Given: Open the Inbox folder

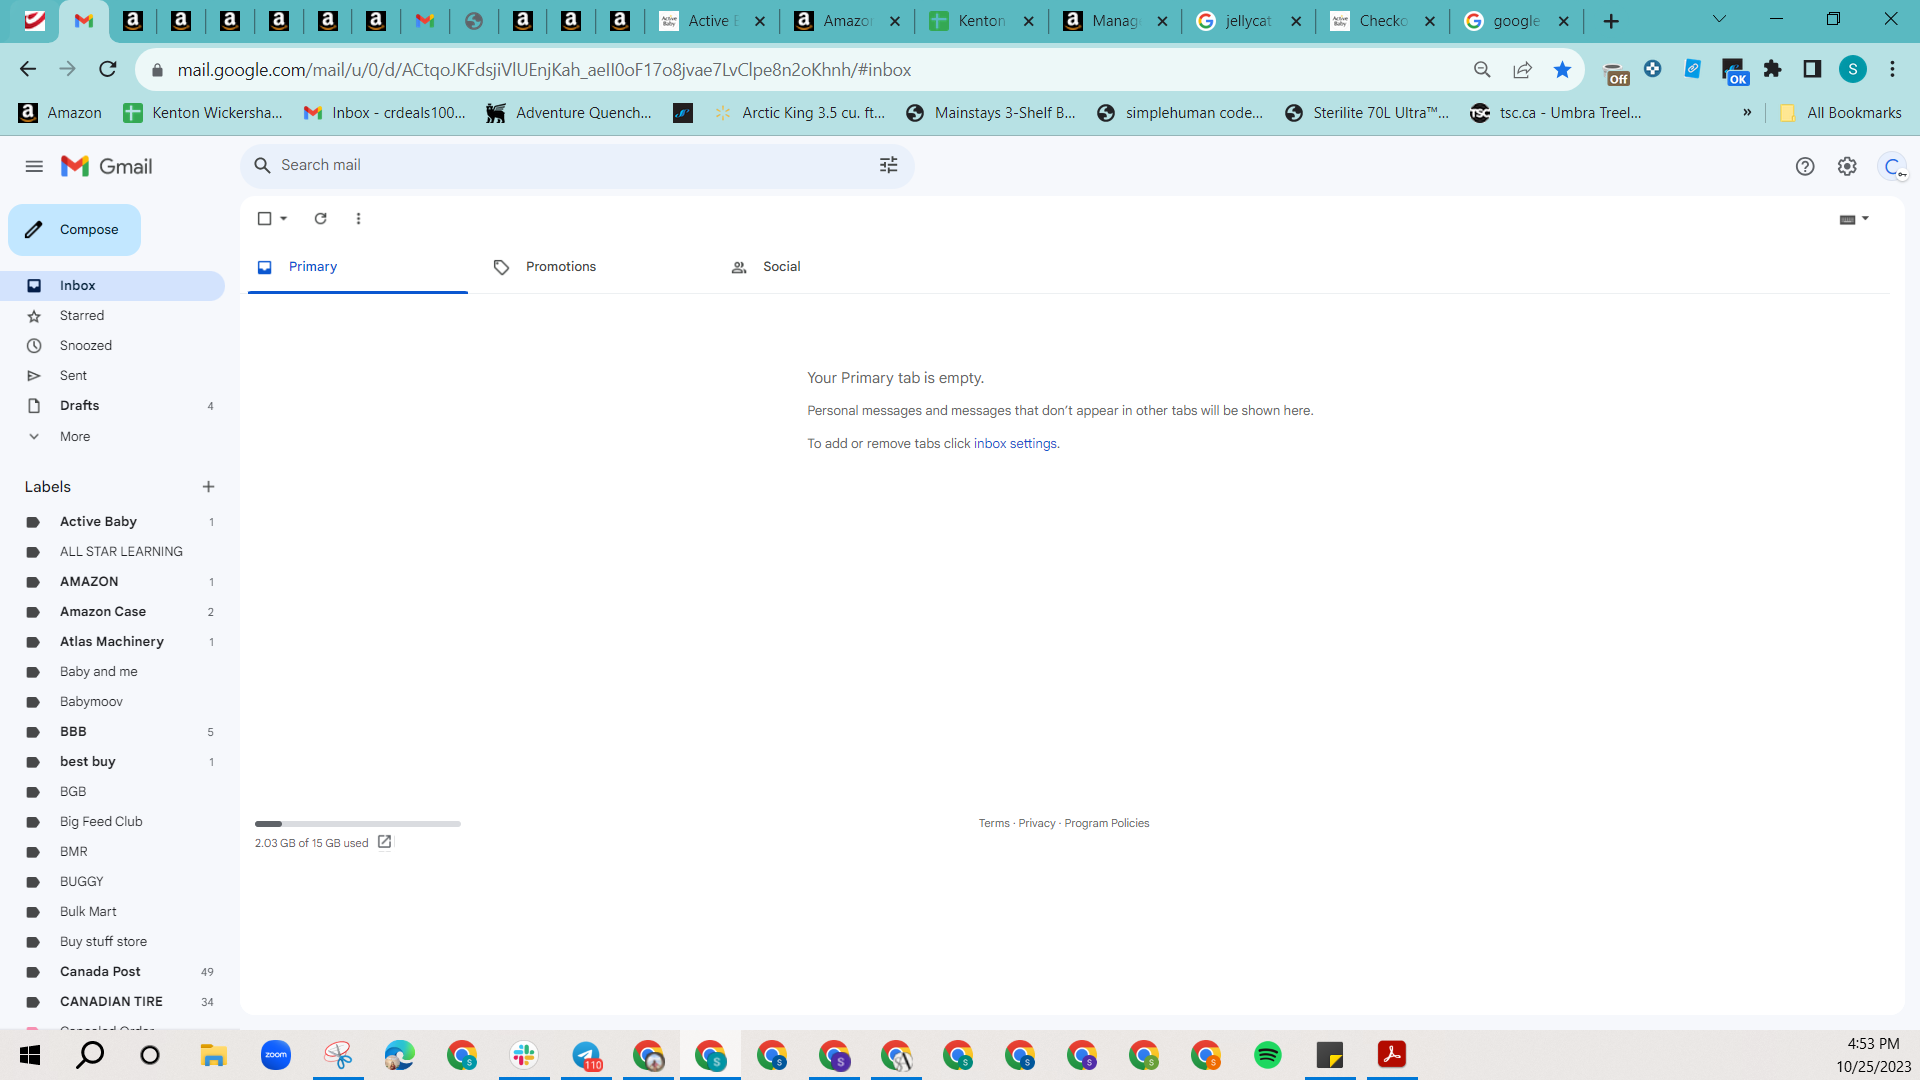Looking at the screenshot, I should 112,286.
